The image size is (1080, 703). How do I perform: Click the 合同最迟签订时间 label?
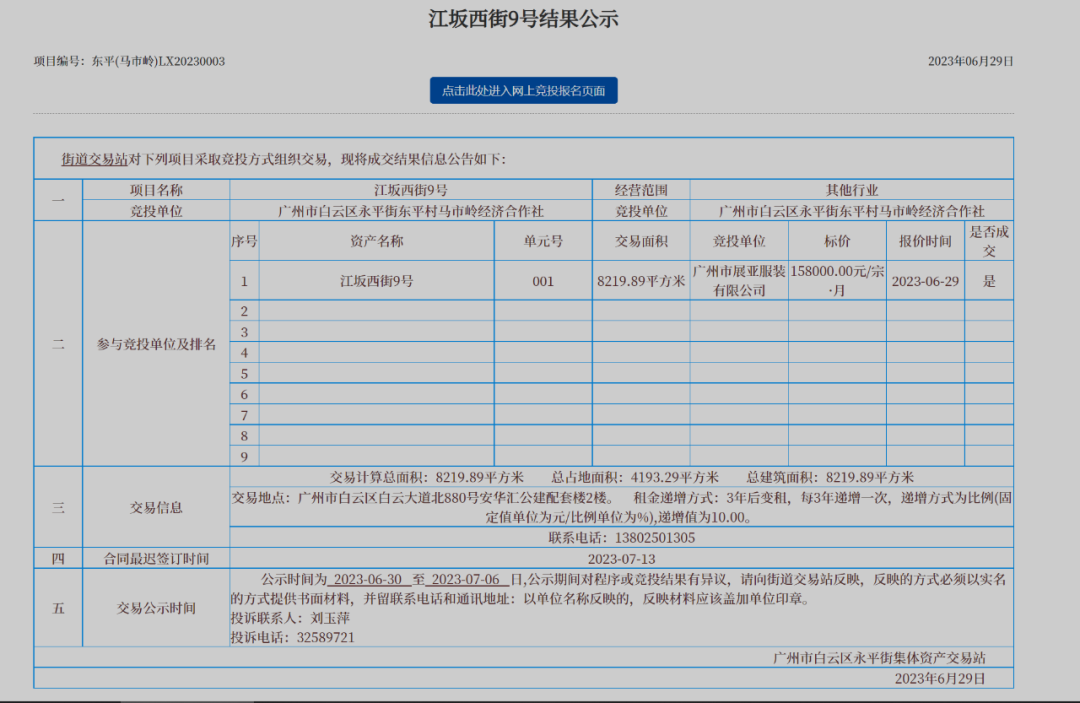pyautogui.click(x=156, y=558)
